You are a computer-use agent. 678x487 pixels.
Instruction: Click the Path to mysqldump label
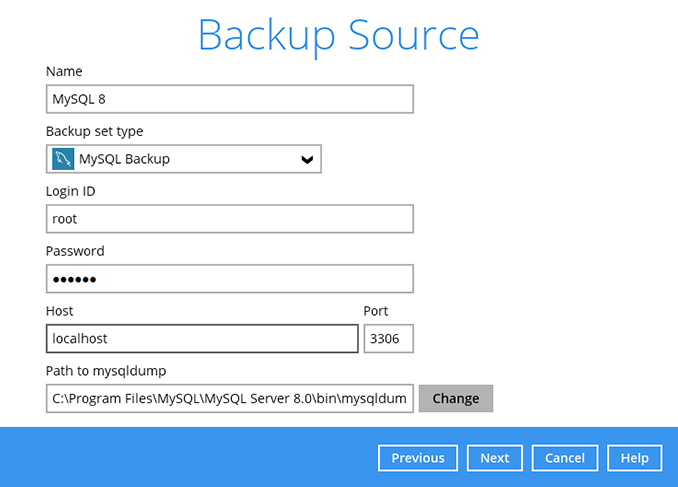coord(106,371)
